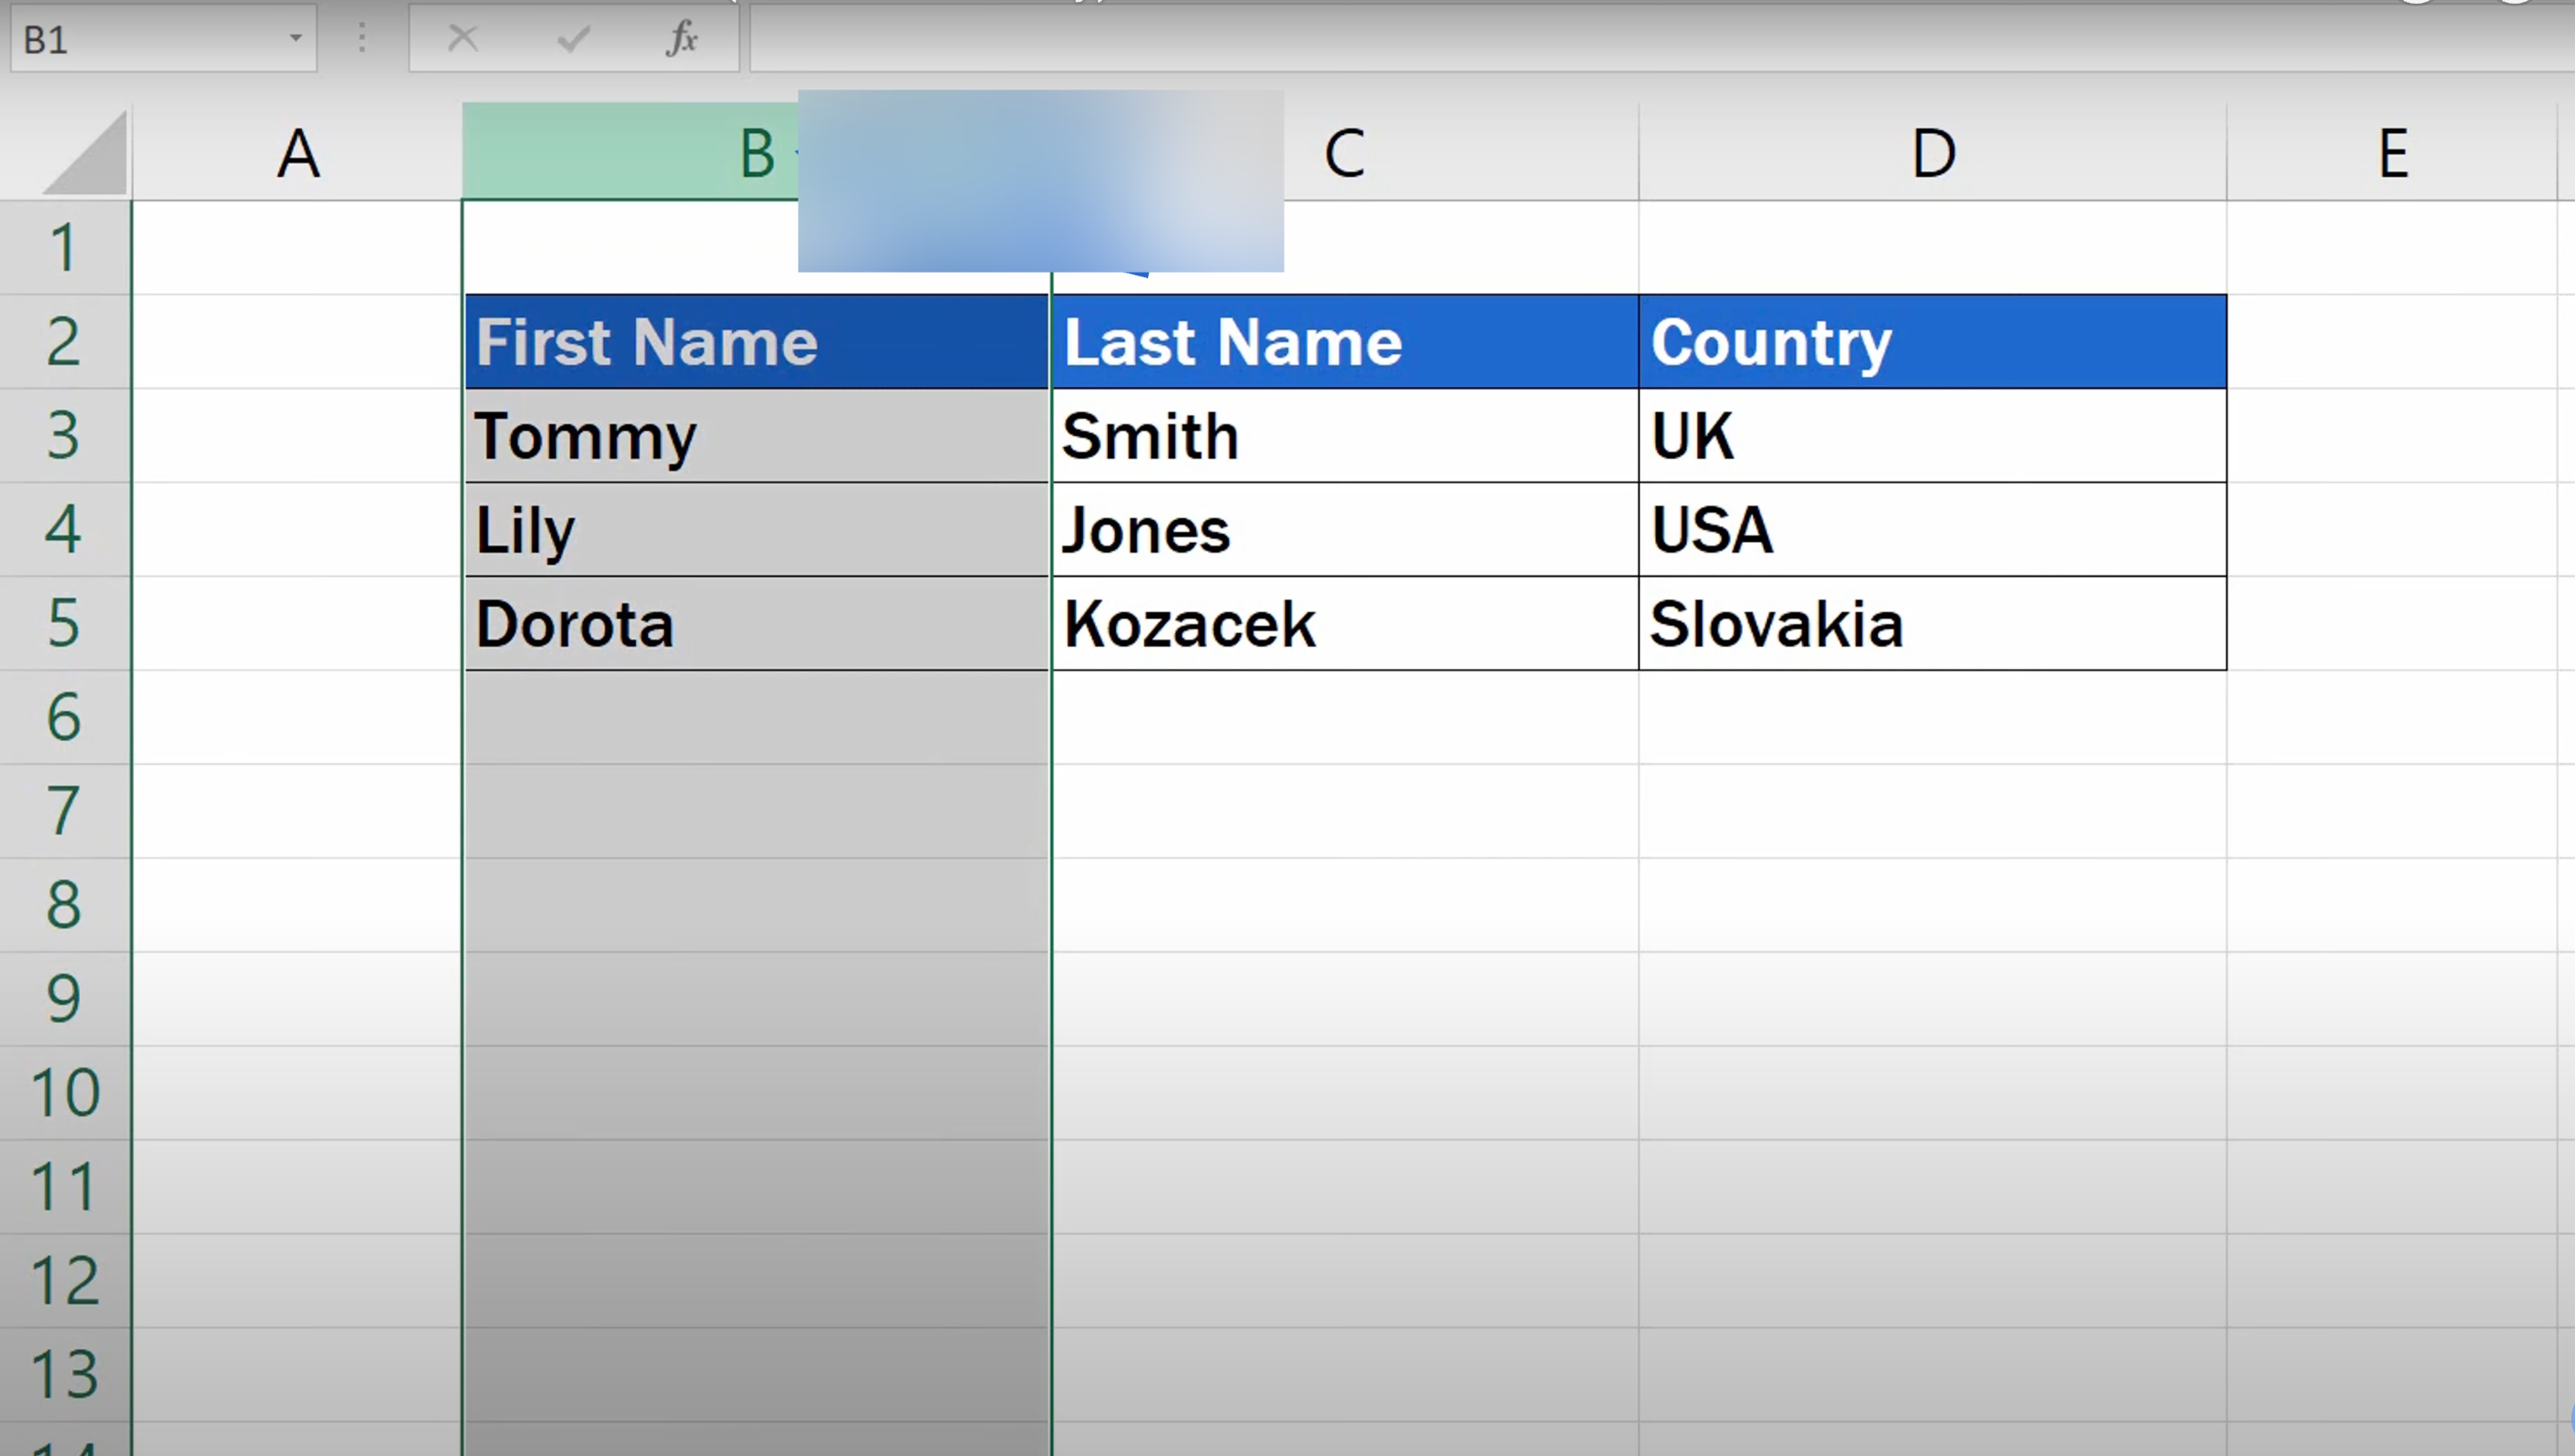2575x1456 pixels.
Task: Select row 3 by its row header
Action: click(x=64, y=436)
